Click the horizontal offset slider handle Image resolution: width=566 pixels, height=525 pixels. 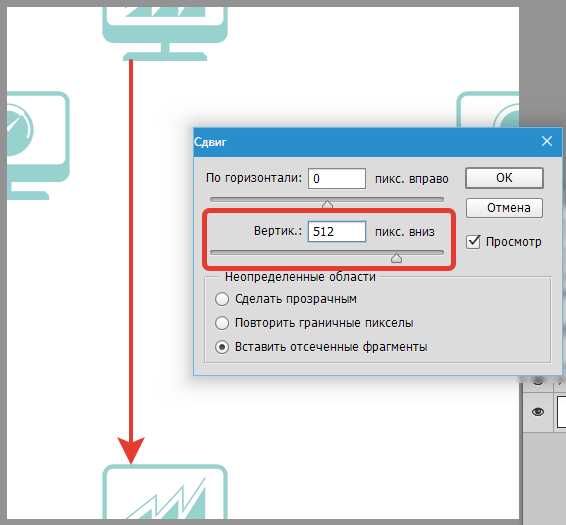tap(327, 204)
